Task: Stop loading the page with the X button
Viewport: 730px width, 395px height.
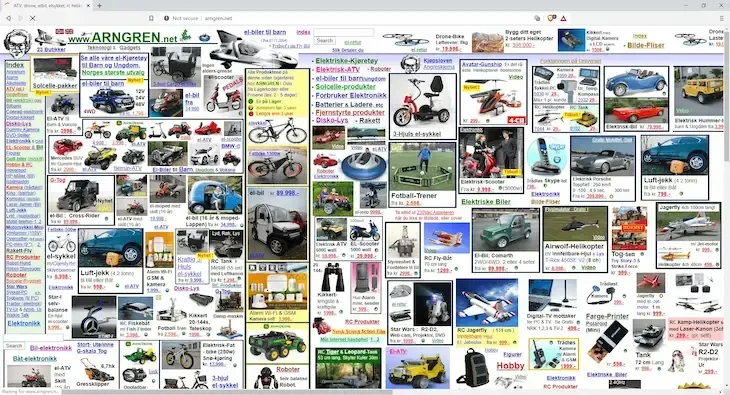Action: pyautogui.click(x=33, y=18)
